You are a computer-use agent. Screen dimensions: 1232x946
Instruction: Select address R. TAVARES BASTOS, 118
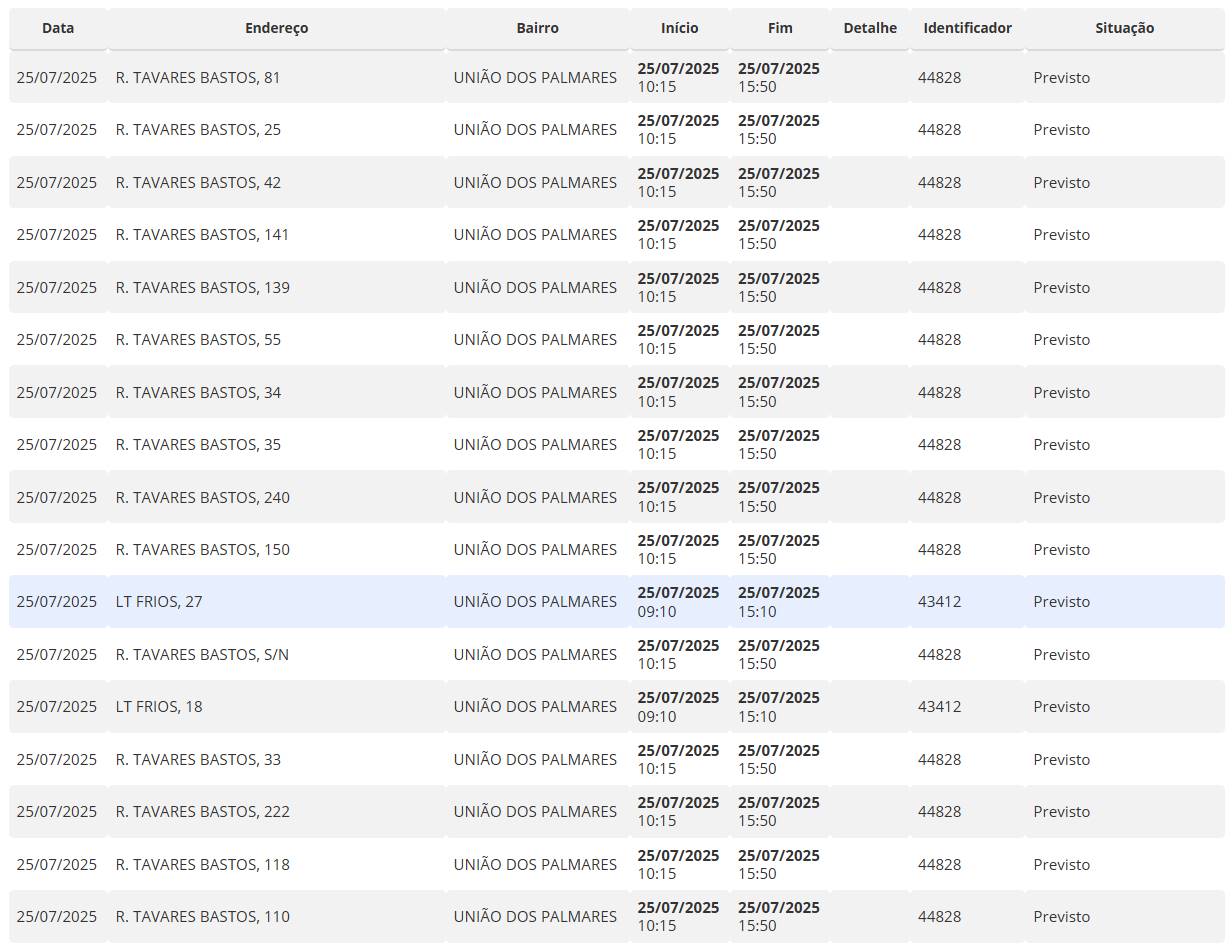click(203, 864)
